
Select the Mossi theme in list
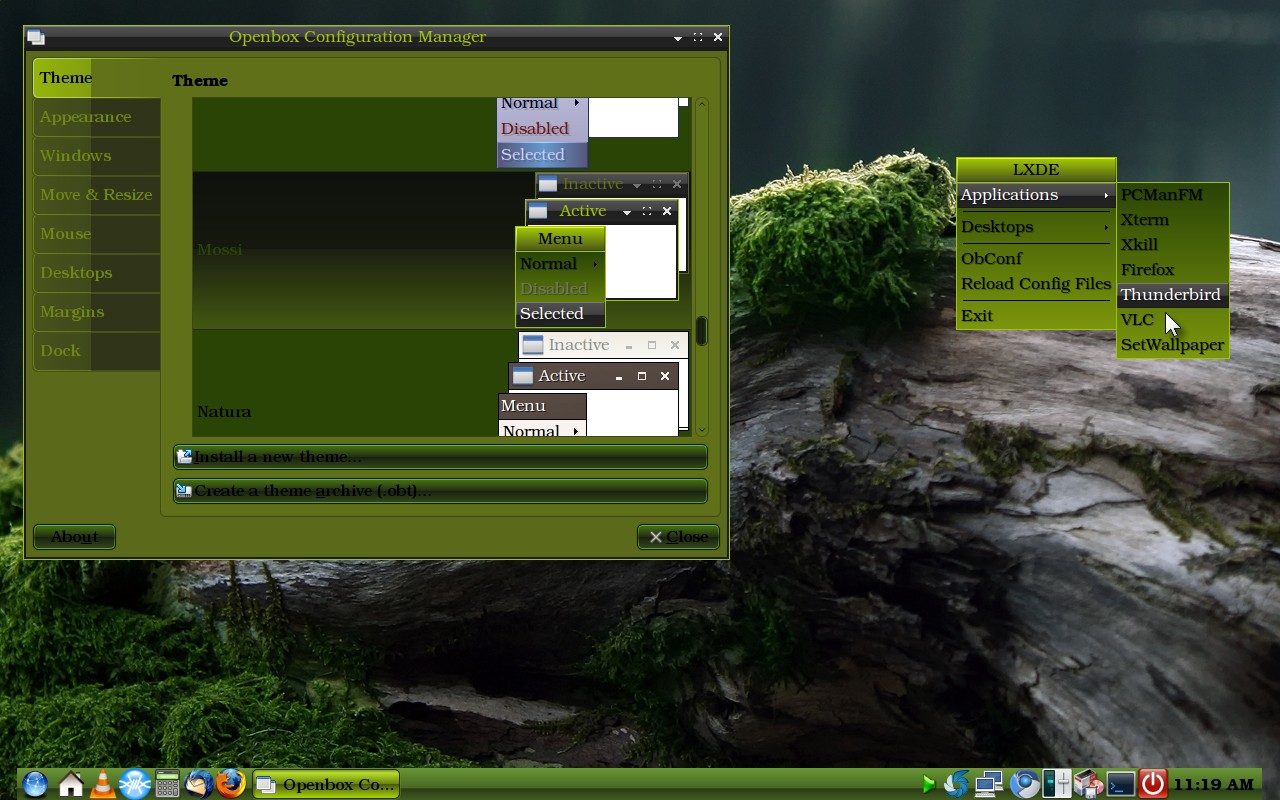point(441,250)
